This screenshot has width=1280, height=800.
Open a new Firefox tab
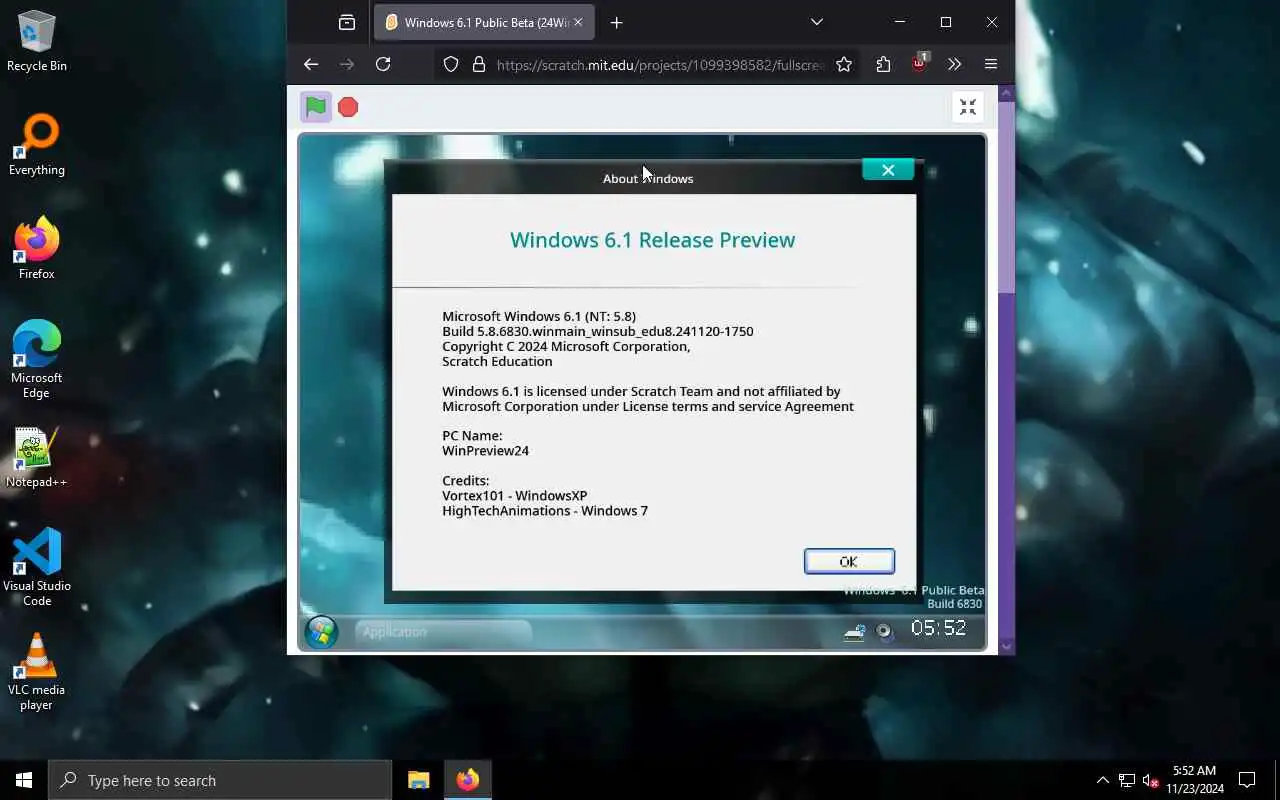[617, 22]
